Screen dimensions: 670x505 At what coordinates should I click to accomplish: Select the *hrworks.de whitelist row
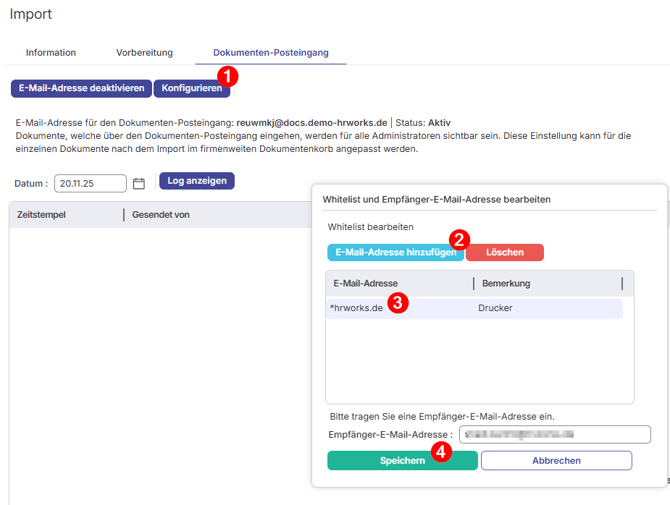(356, 308)
